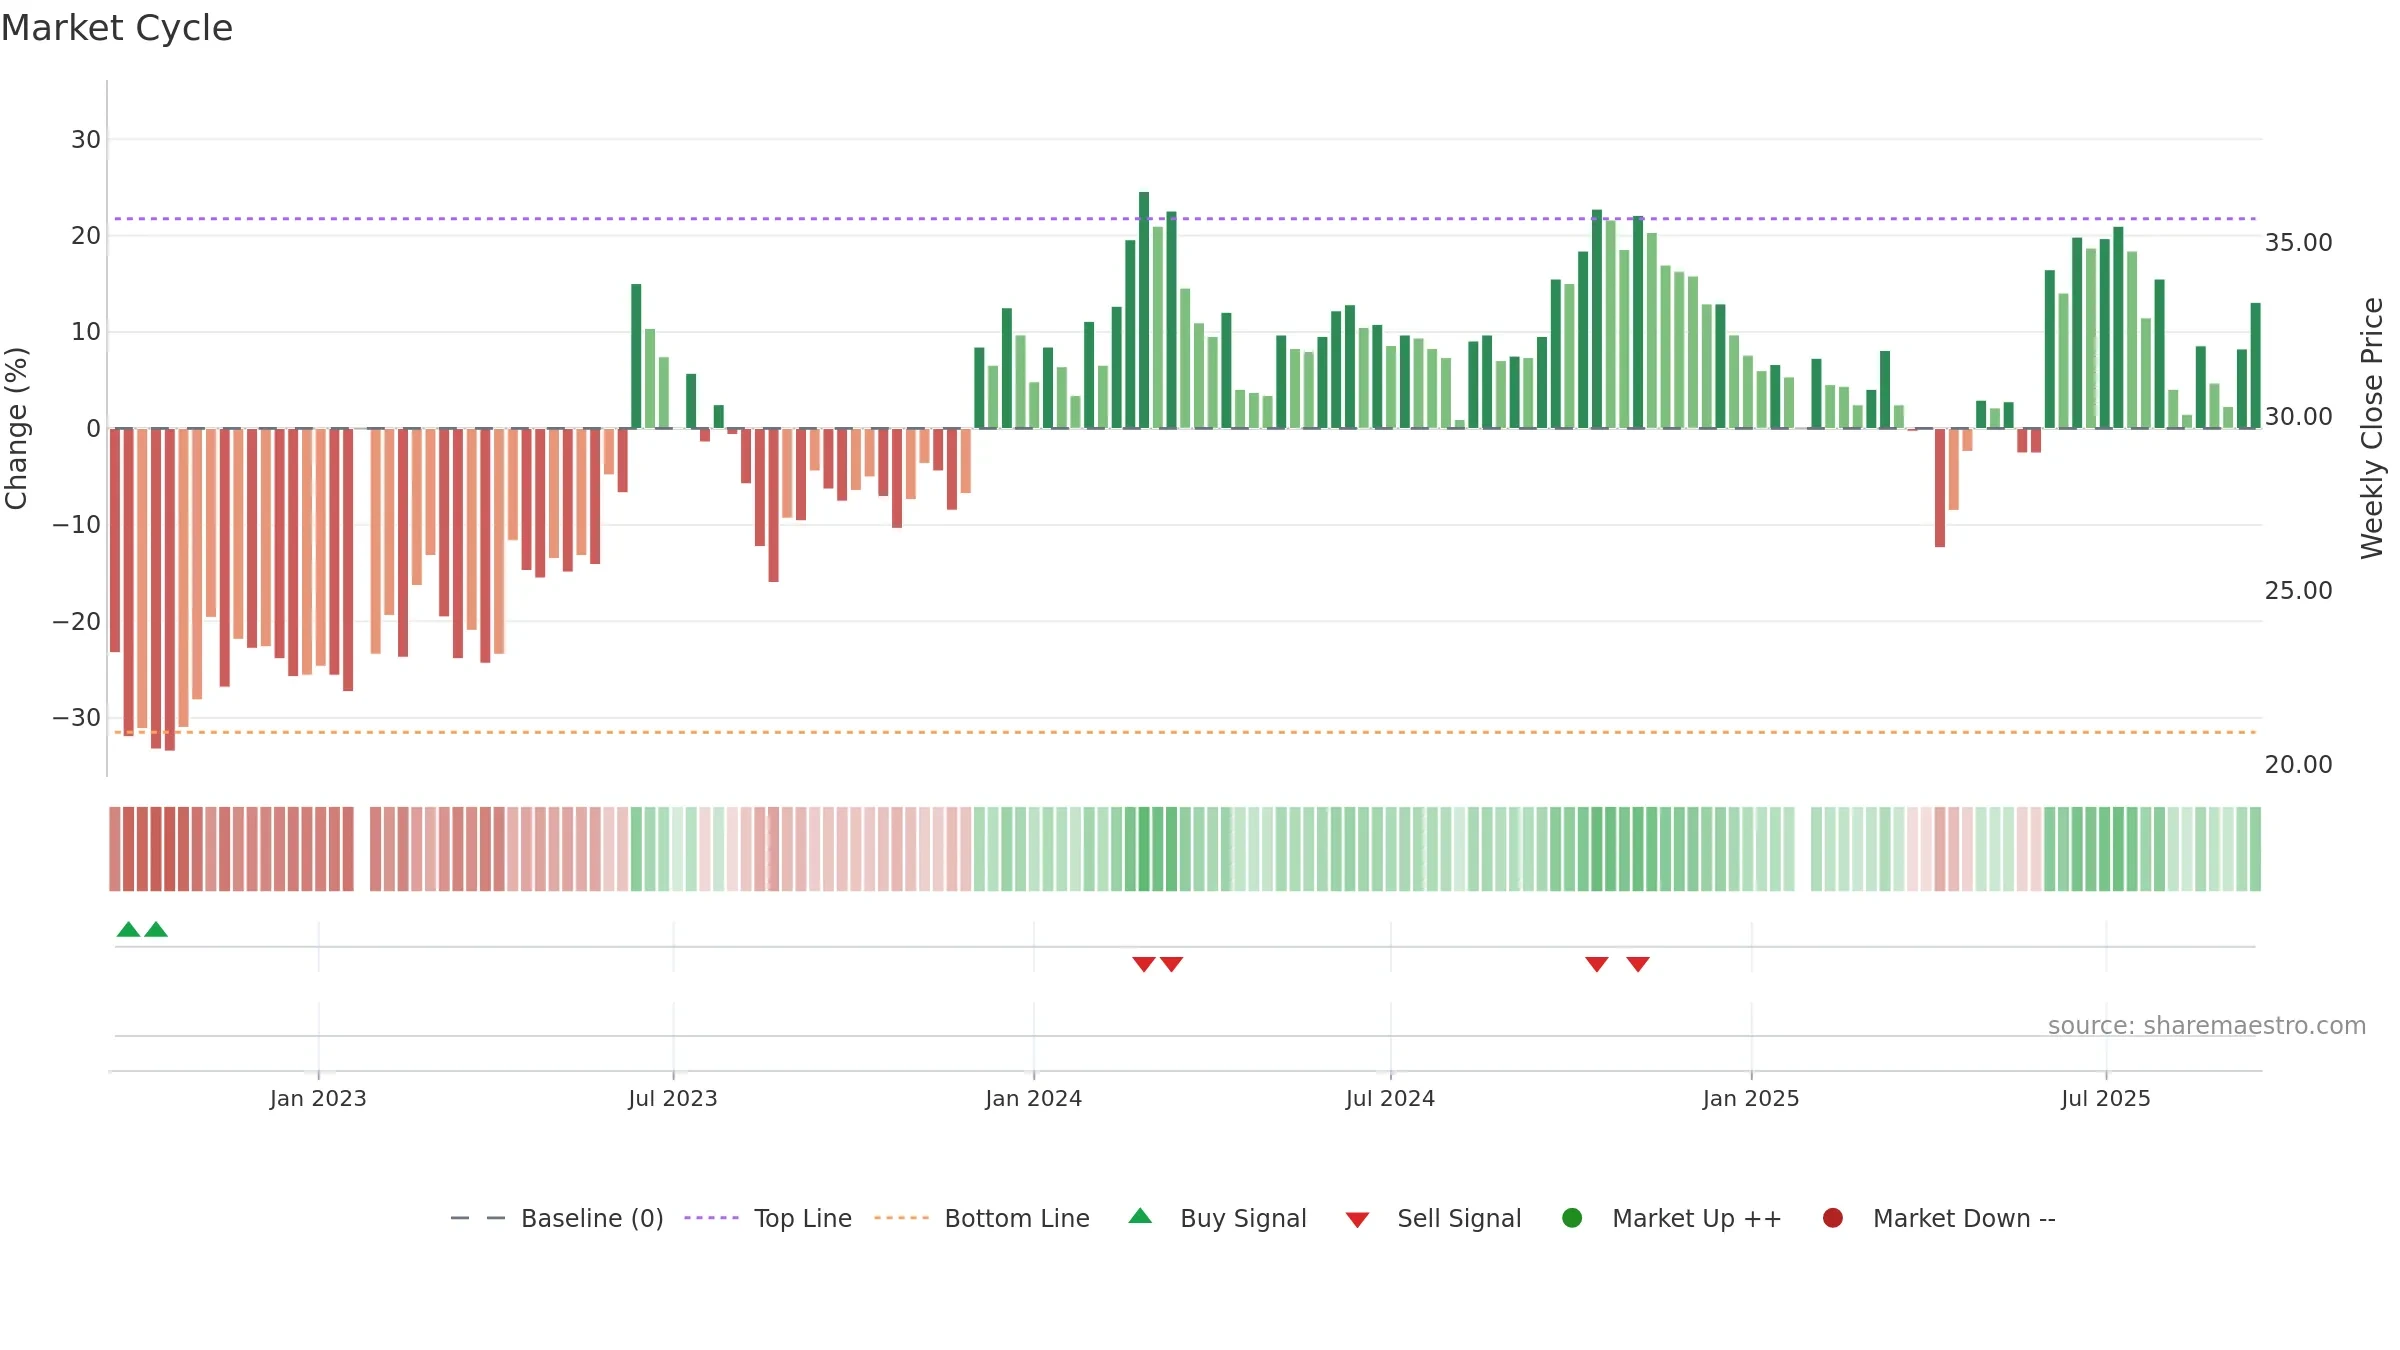Click the Bottom Line legend entry
The height and width of the screenshot is (1350, 2400).
(981, 1218)
